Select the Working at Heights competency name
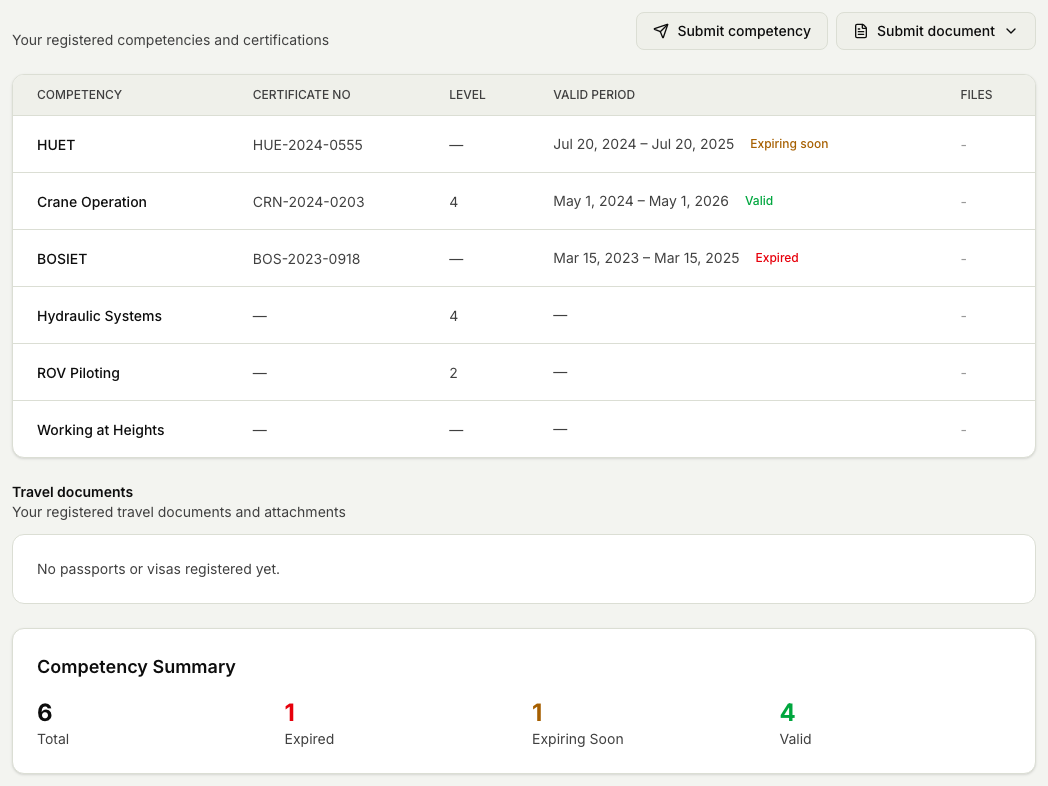This screenshot has width=1048, height=786. click(101, 430)
